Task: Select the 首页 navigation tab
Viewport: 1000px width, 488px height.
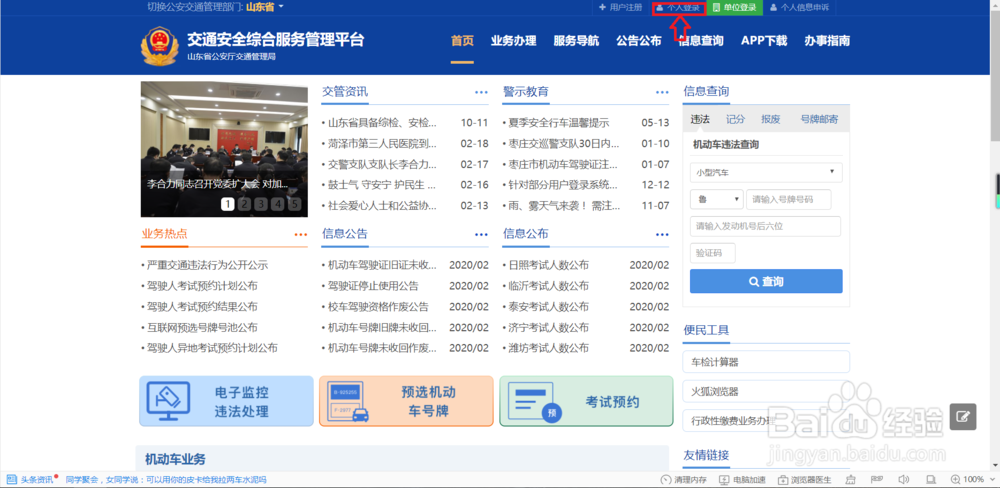Action: (462, 41)
